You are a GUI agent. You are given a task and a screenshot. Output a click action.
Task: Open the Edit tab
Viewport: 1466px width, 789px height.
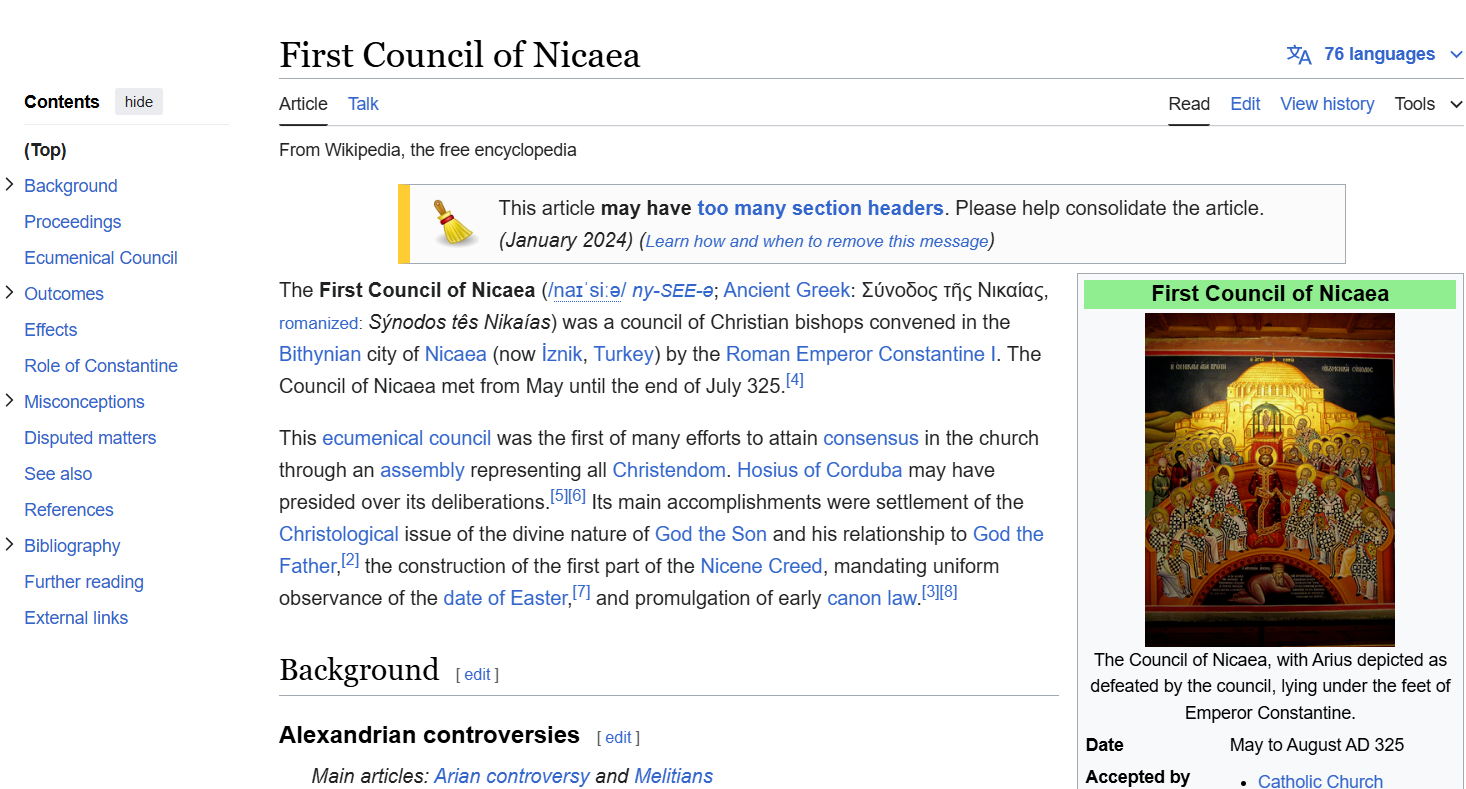(x=1245, y=104)
